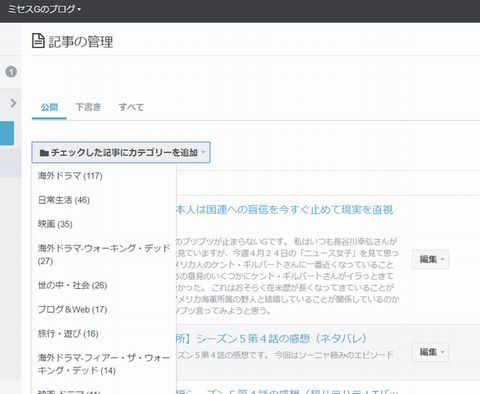480x394 pixels.
Task: Open the ミセスGのブログ blog menu
Action: [x=44, y=9]
